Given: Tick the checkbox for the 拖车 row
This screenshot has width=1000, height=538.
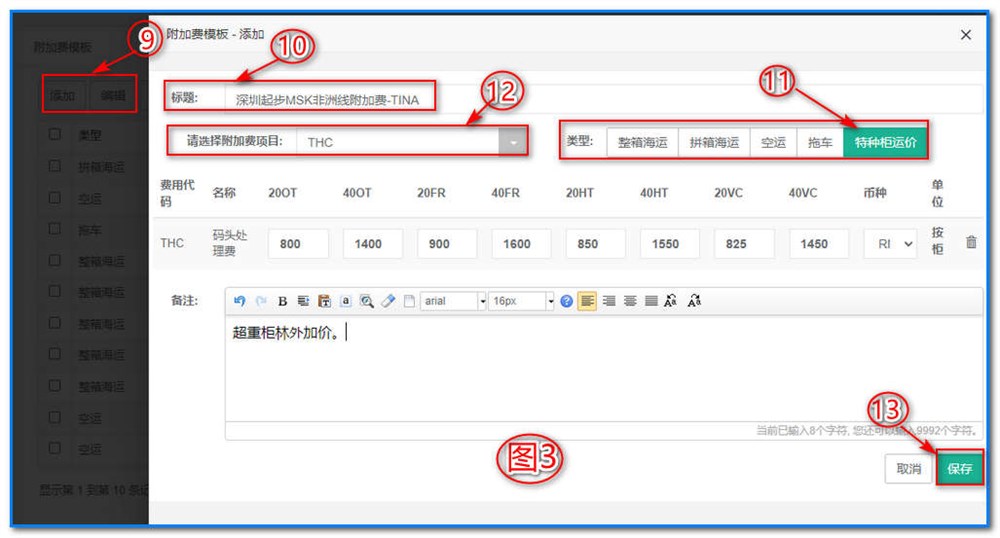Looking at the screenshot, I should [55, 229].
